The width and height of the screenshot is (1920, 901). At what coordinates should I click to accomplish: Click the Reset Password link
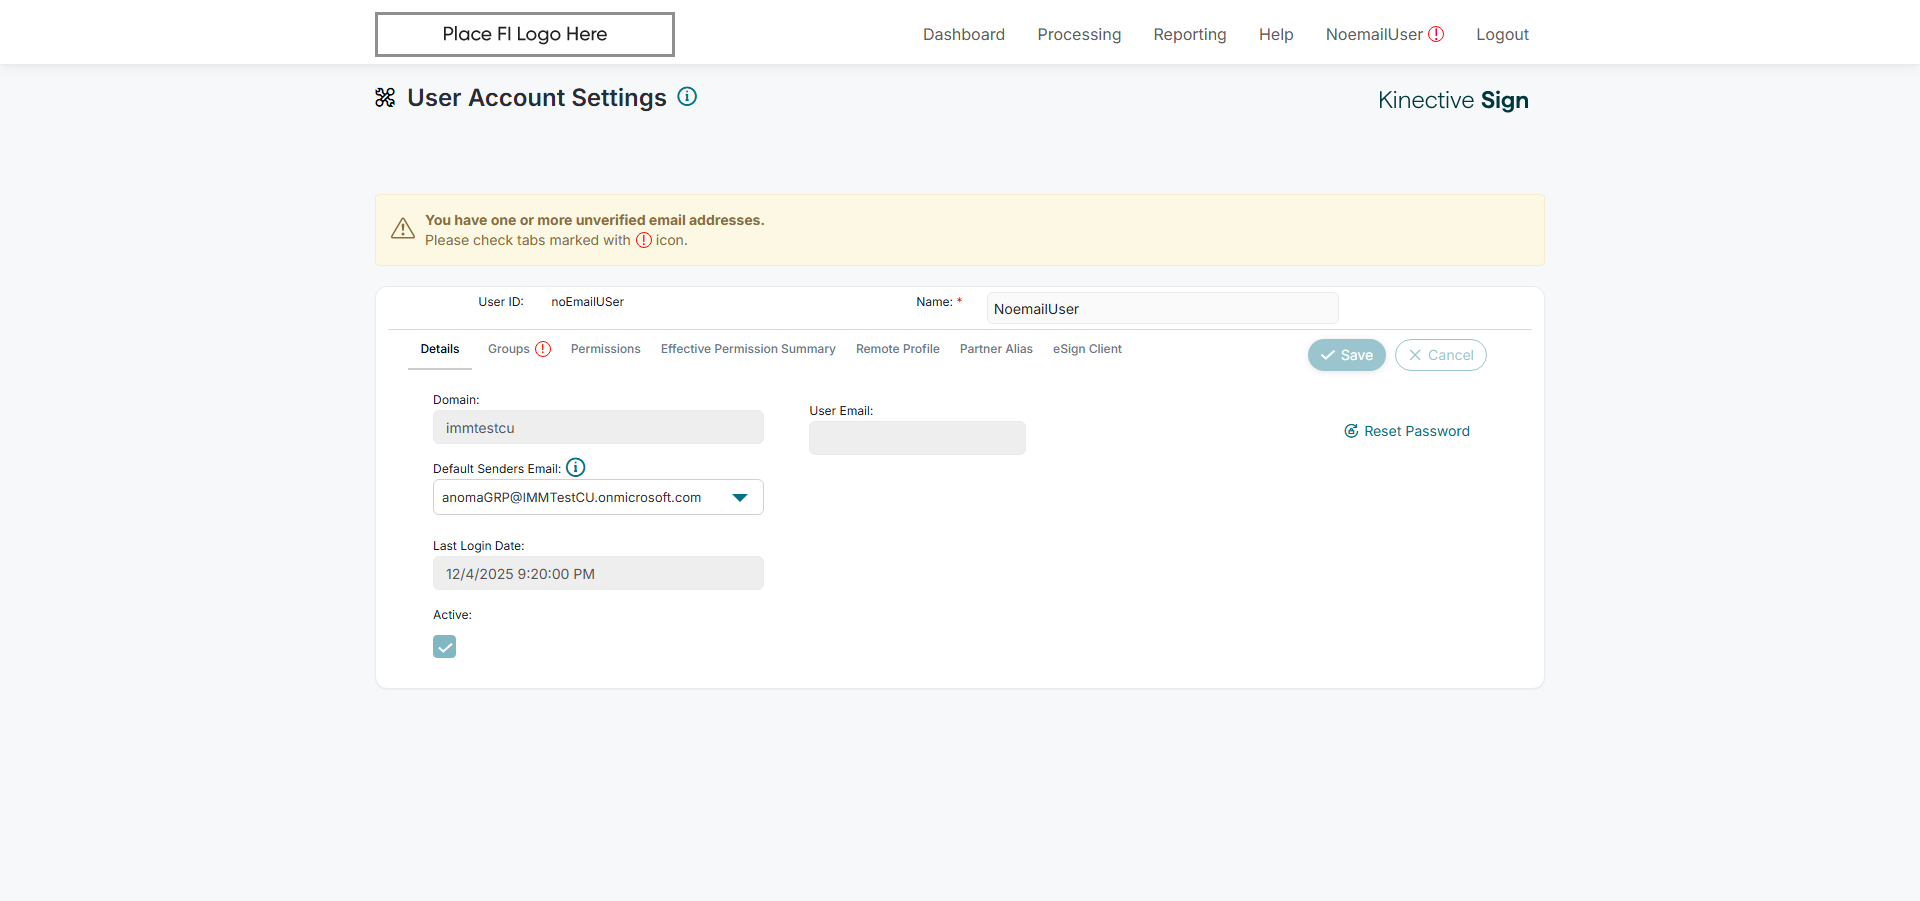point(1407,431)
